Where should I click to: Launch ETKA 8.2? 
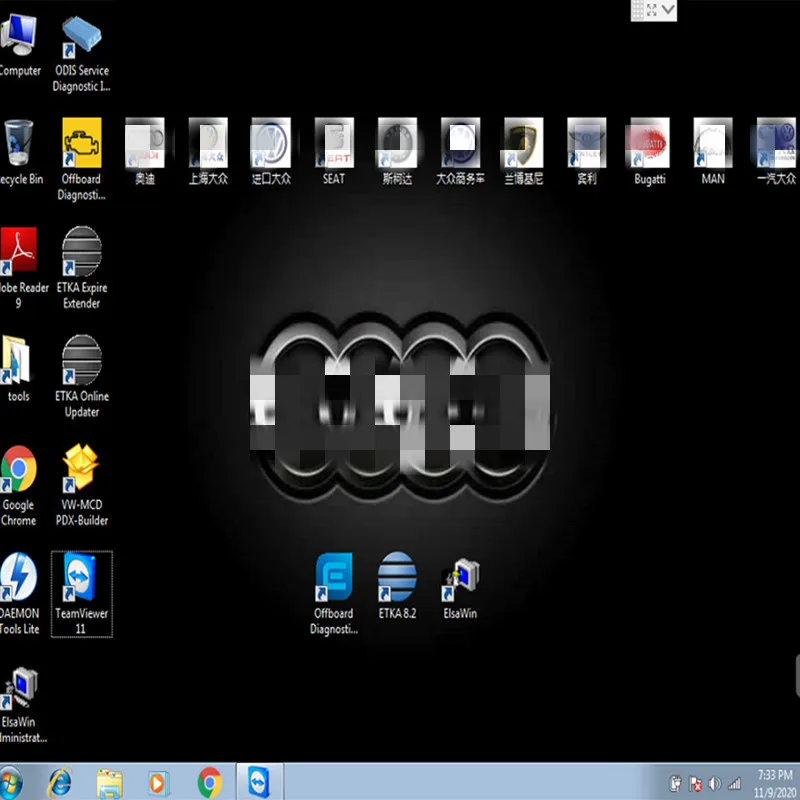click(x=397, y=586)
